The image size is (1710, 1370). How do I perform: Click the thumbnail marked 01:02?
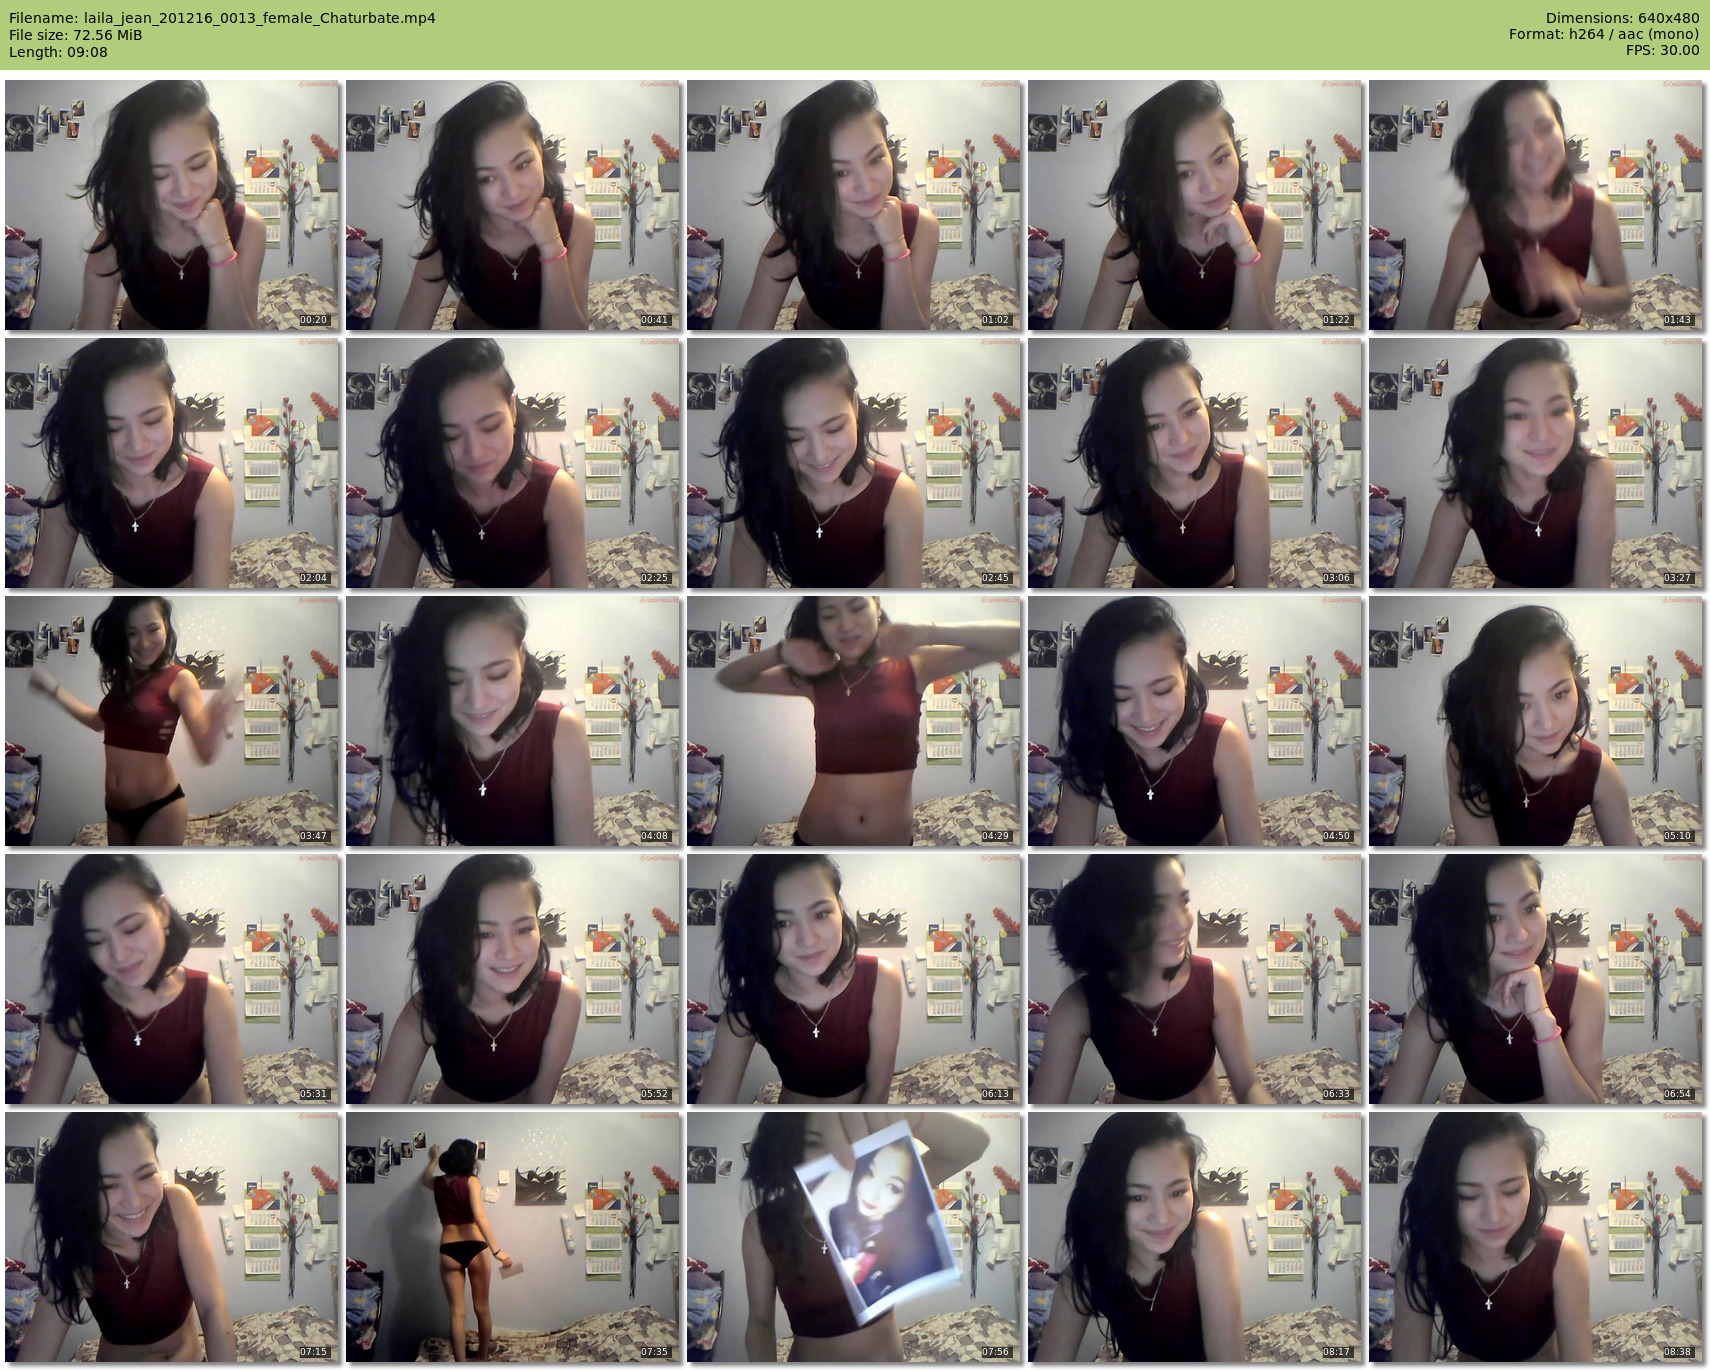[854, 205]
